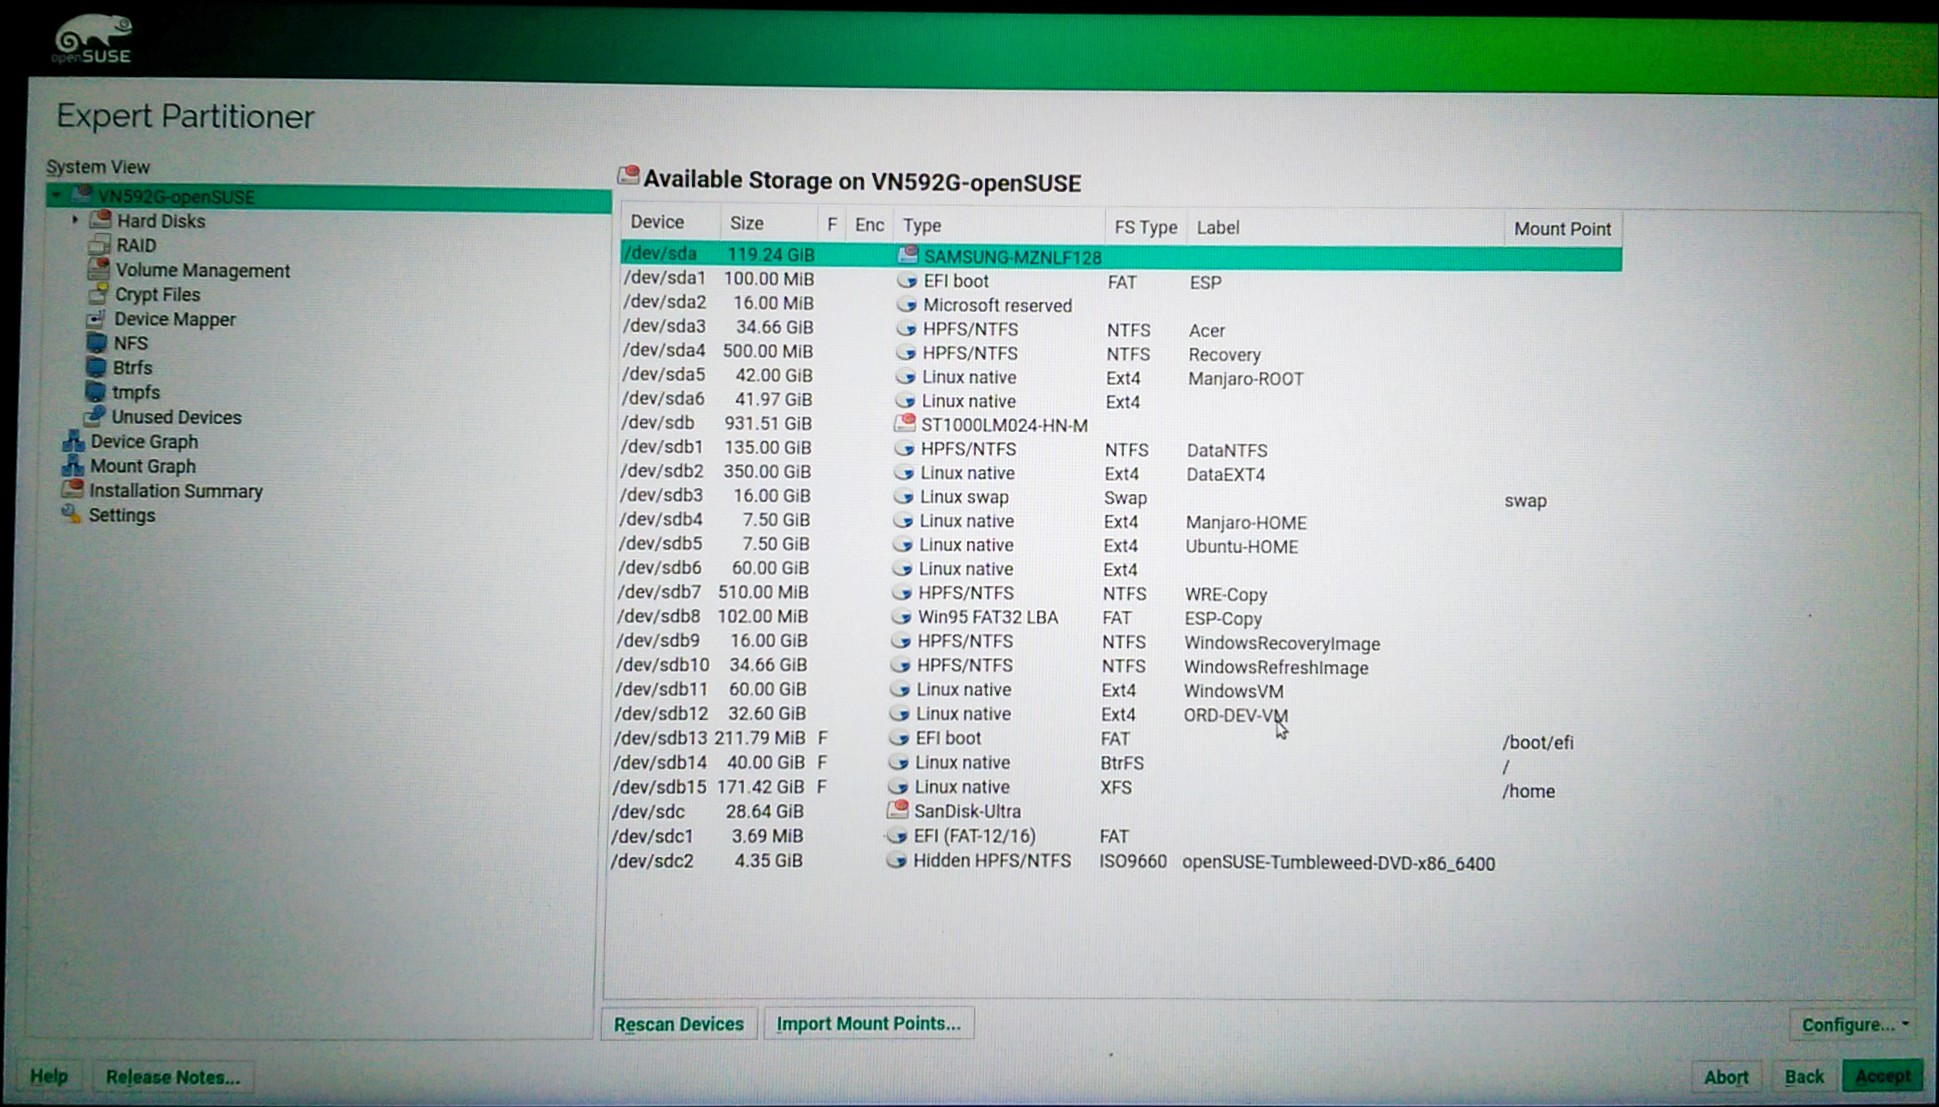Click the Back button
The height and width of the screenshot is (1107, 1939).
point(1804,1076)
